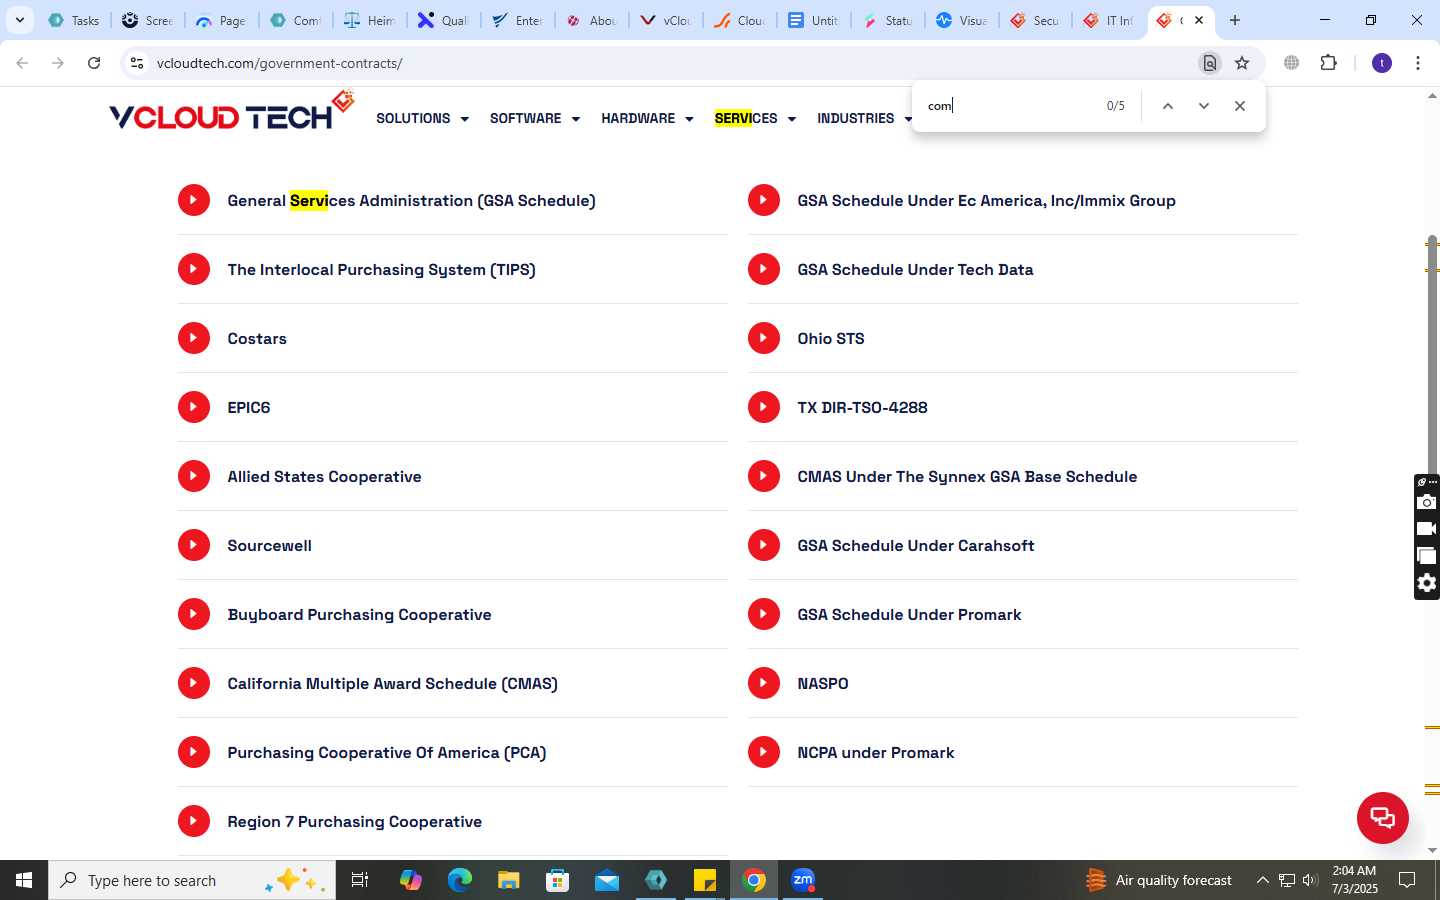The image size is (1440, 900).
Task: Click play icon beside EPIC6
Action: (194, 407)
